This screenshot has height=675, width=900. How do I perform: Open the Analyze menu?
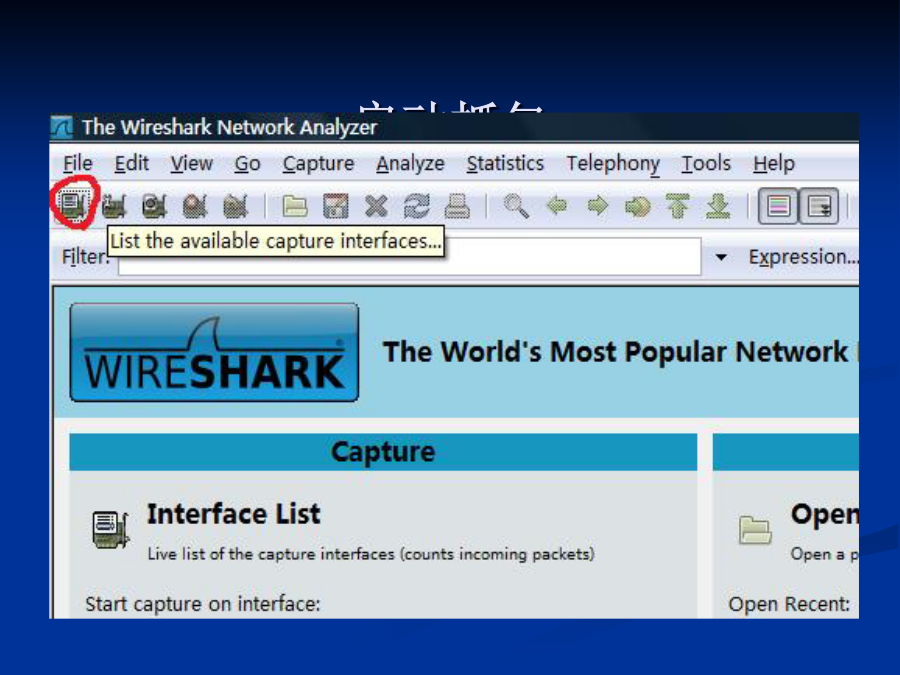[410, 164]
